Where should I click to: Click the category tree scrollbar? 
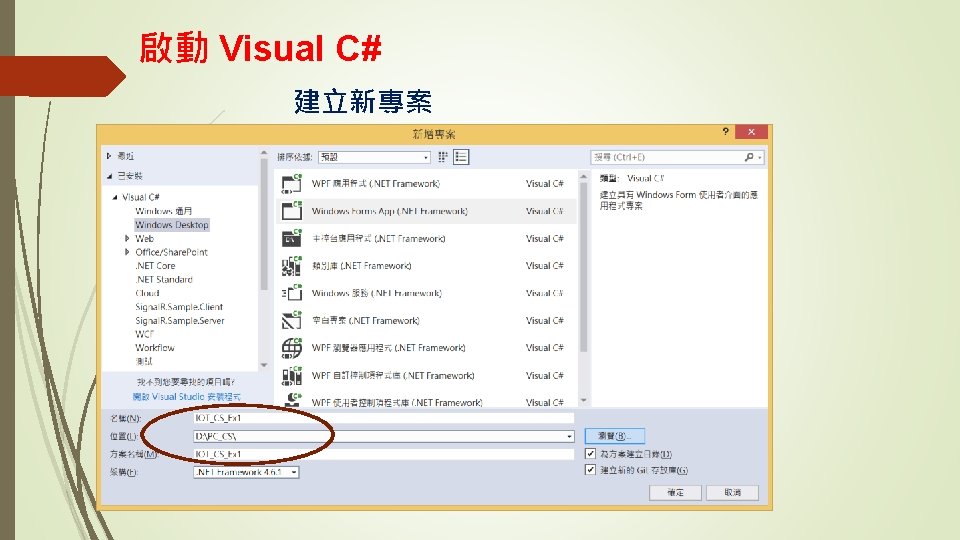tap(264, 223)
